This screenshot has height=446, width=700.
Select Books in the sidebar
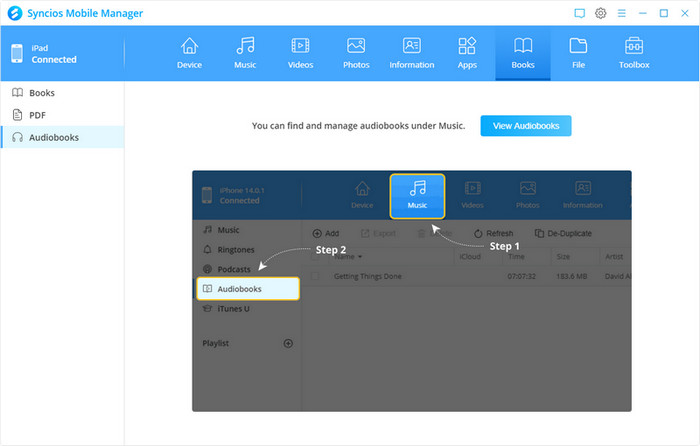click(62, 93)
